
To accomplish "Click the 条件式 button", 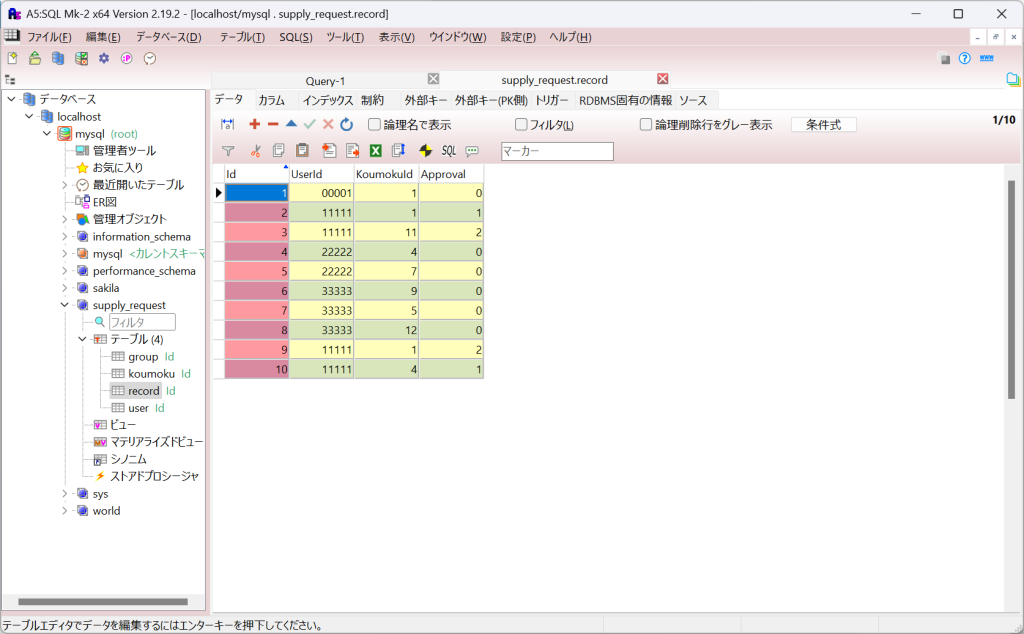I will (823, 125).
